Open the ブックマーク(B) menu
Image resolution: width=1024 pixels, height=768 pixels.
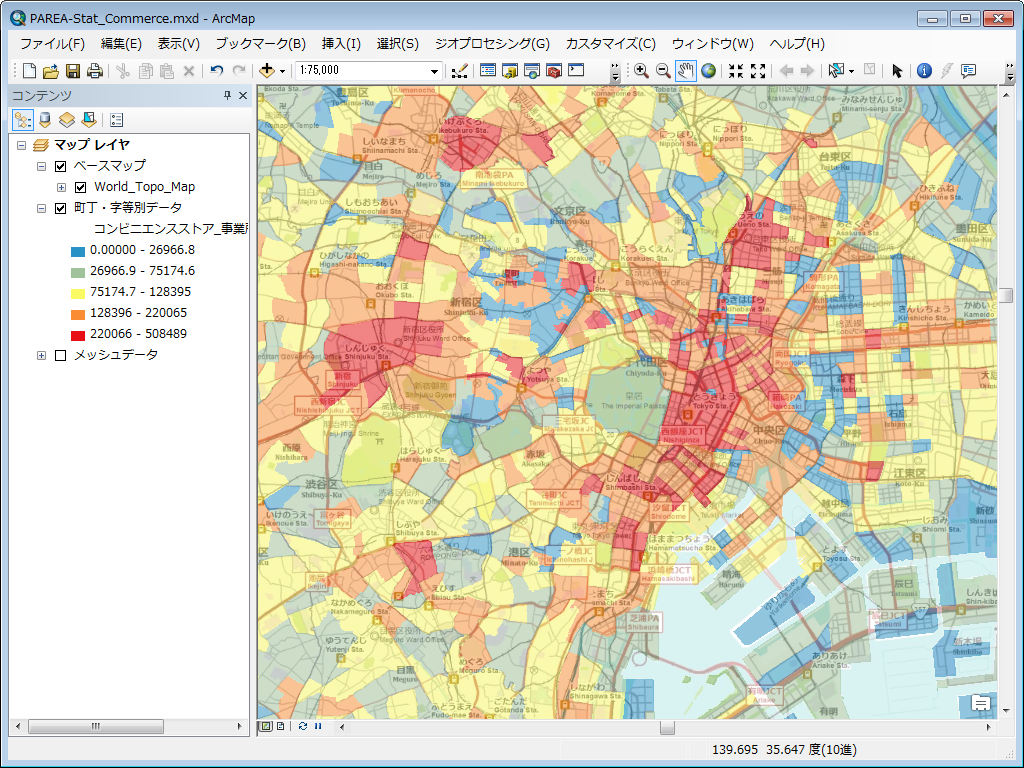click(261, 44)
